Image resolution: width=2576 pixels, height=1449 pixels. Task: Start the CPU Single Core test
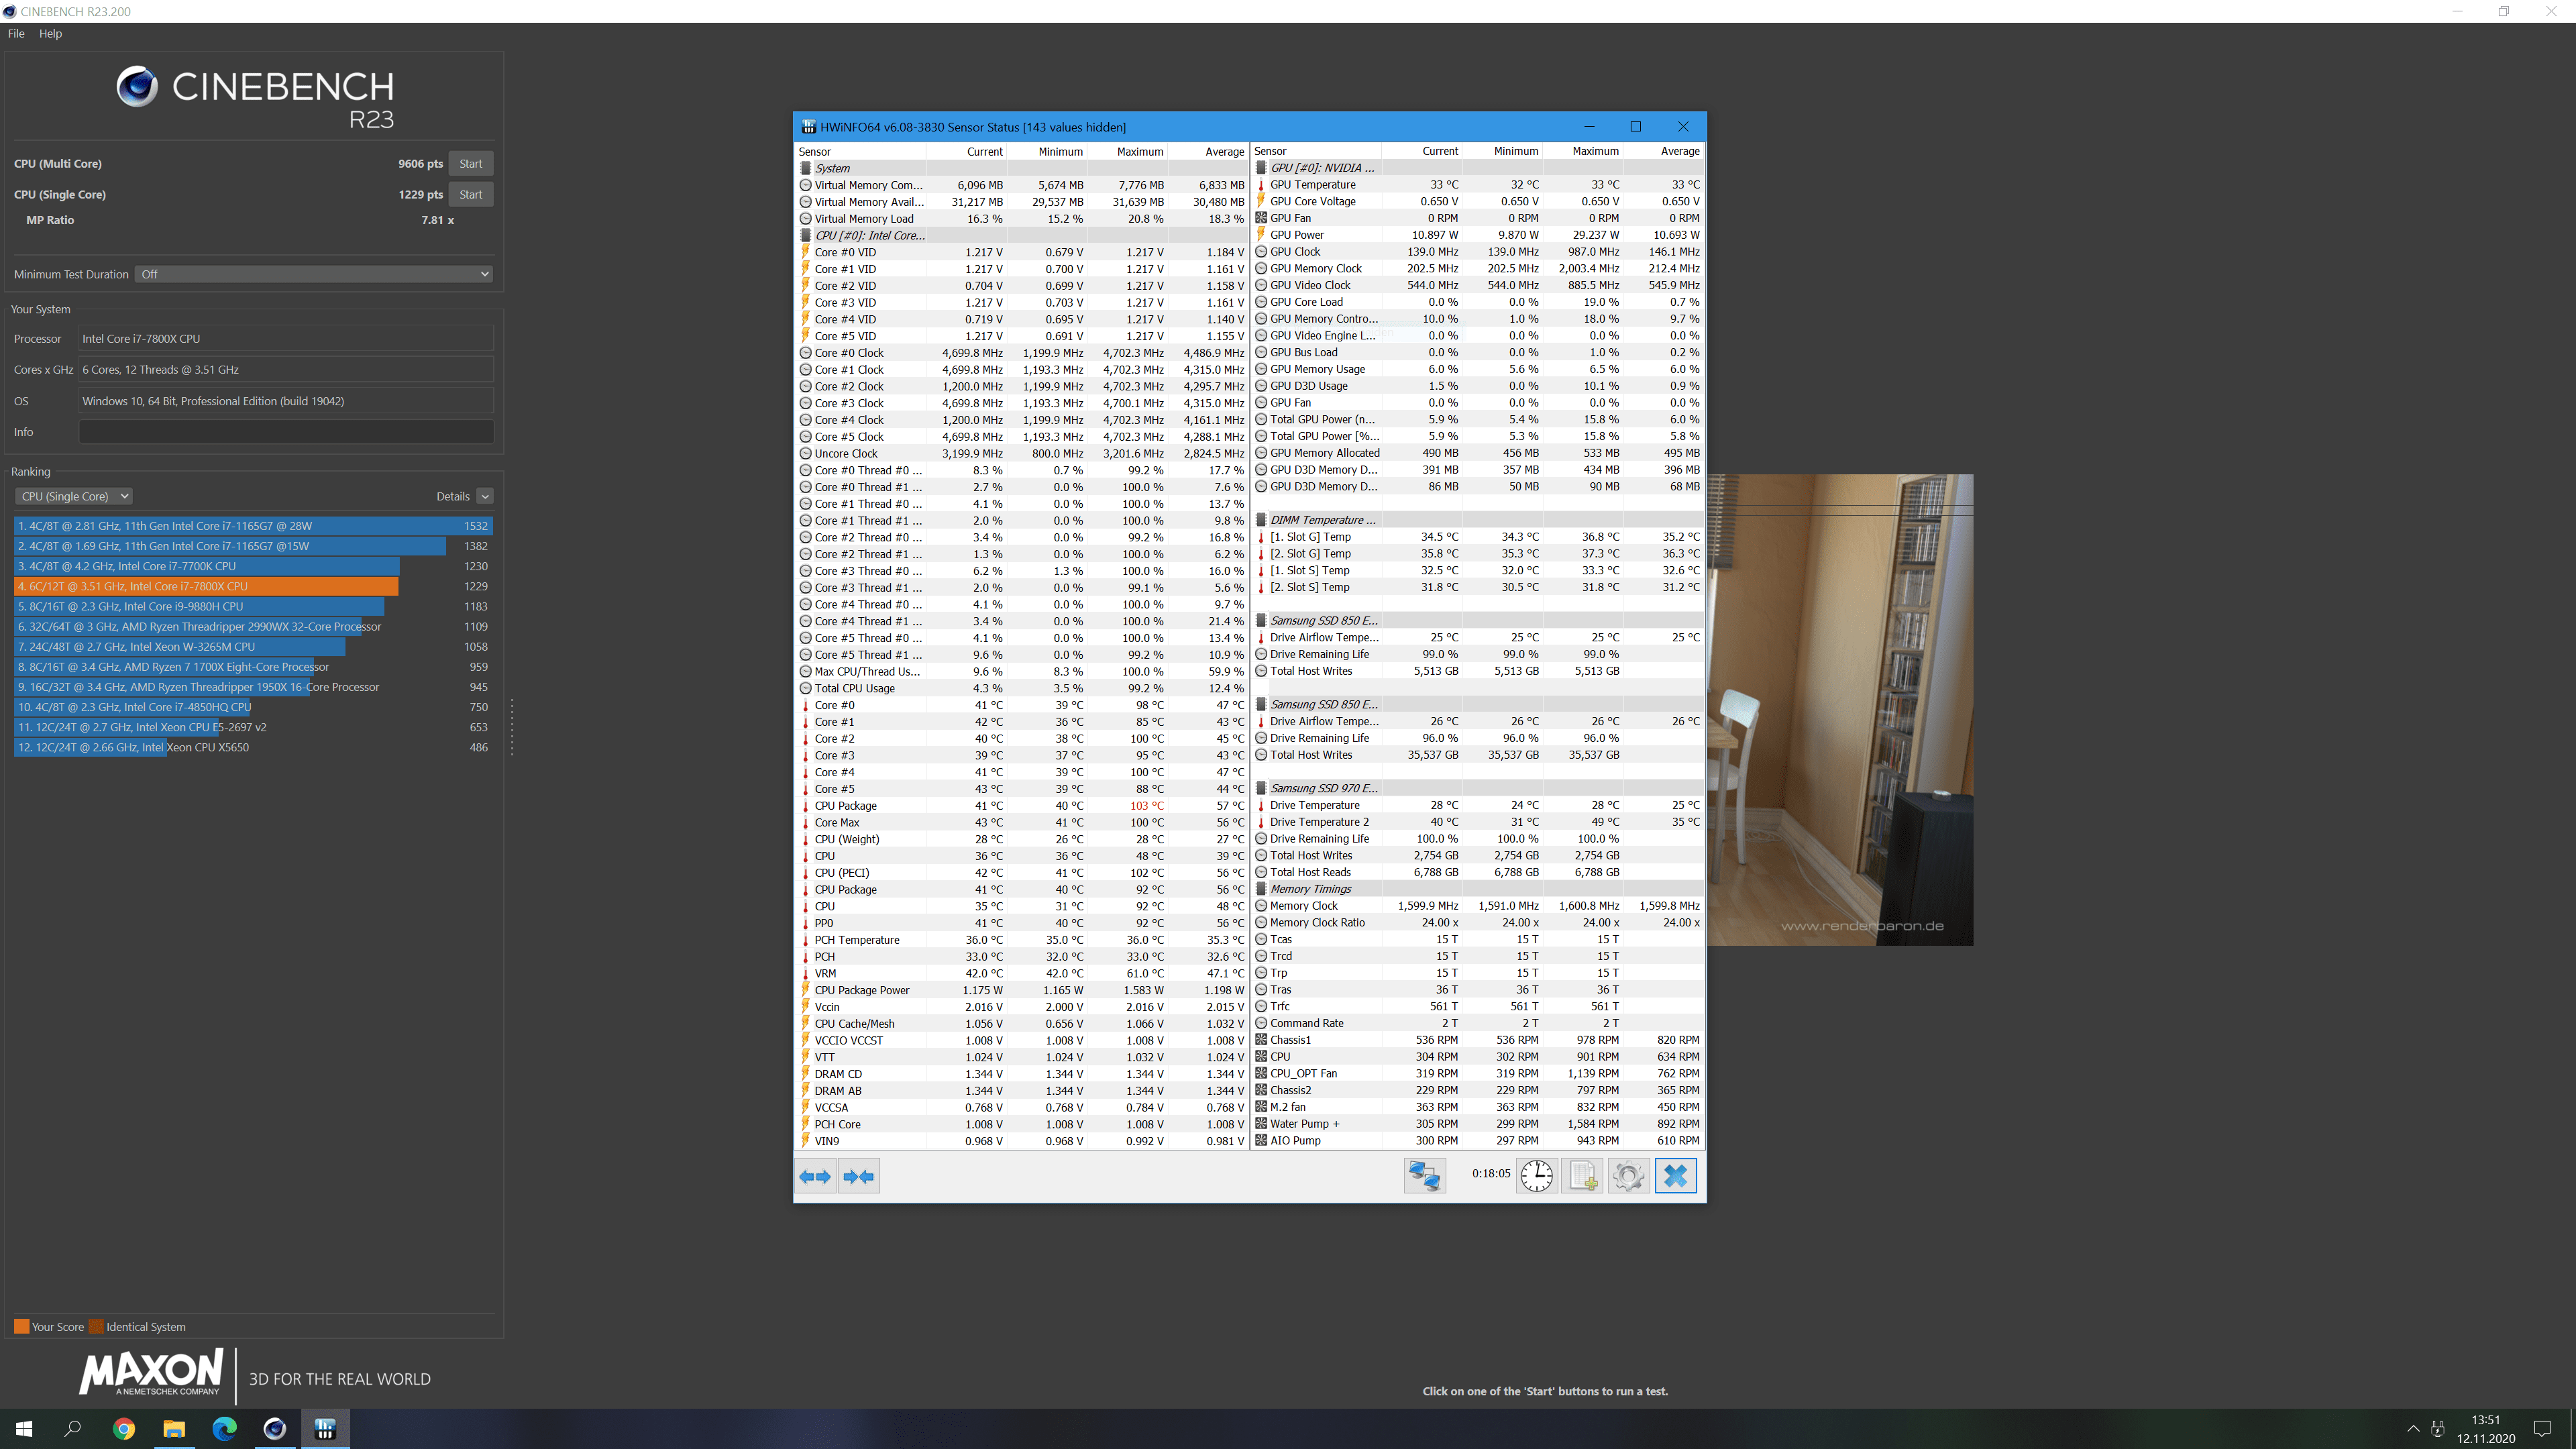tap(470, 195)
